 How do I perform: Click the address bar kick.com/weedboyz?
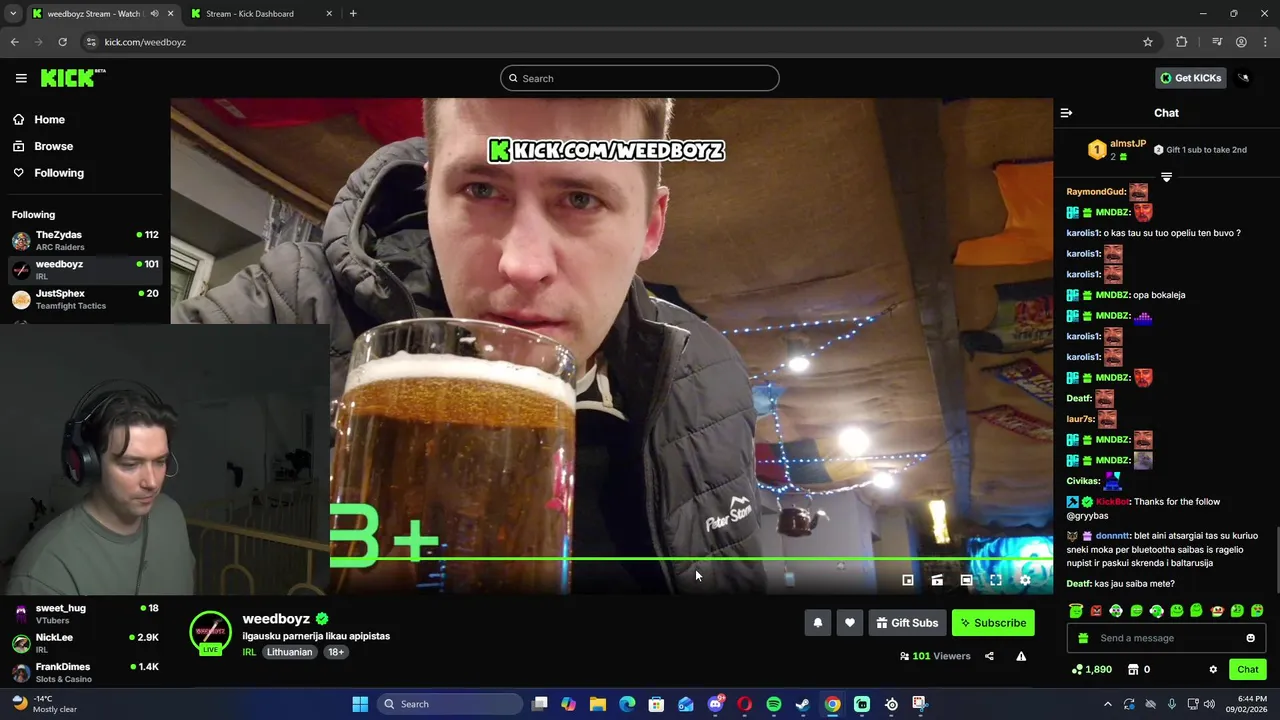[145, 42]
